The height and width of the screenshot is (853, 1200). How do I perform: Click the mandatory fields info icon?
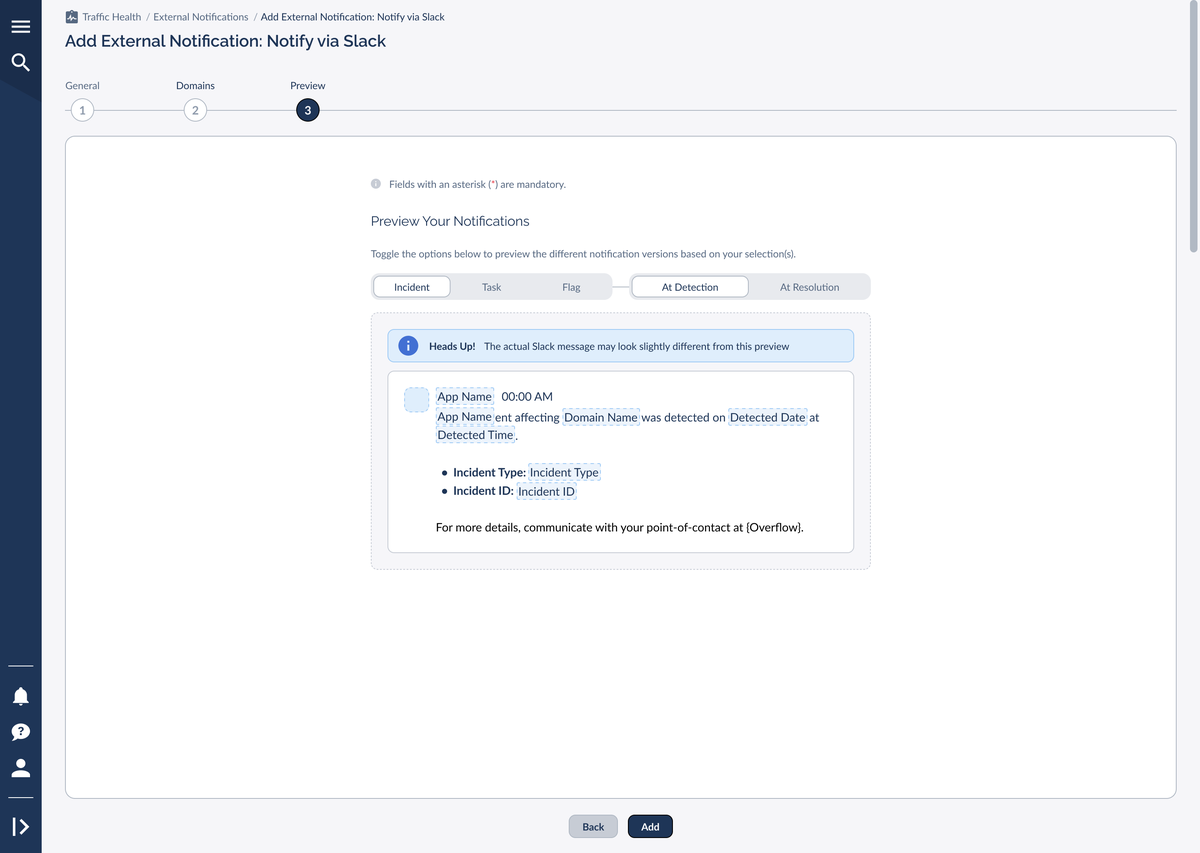tap(376, 184)
